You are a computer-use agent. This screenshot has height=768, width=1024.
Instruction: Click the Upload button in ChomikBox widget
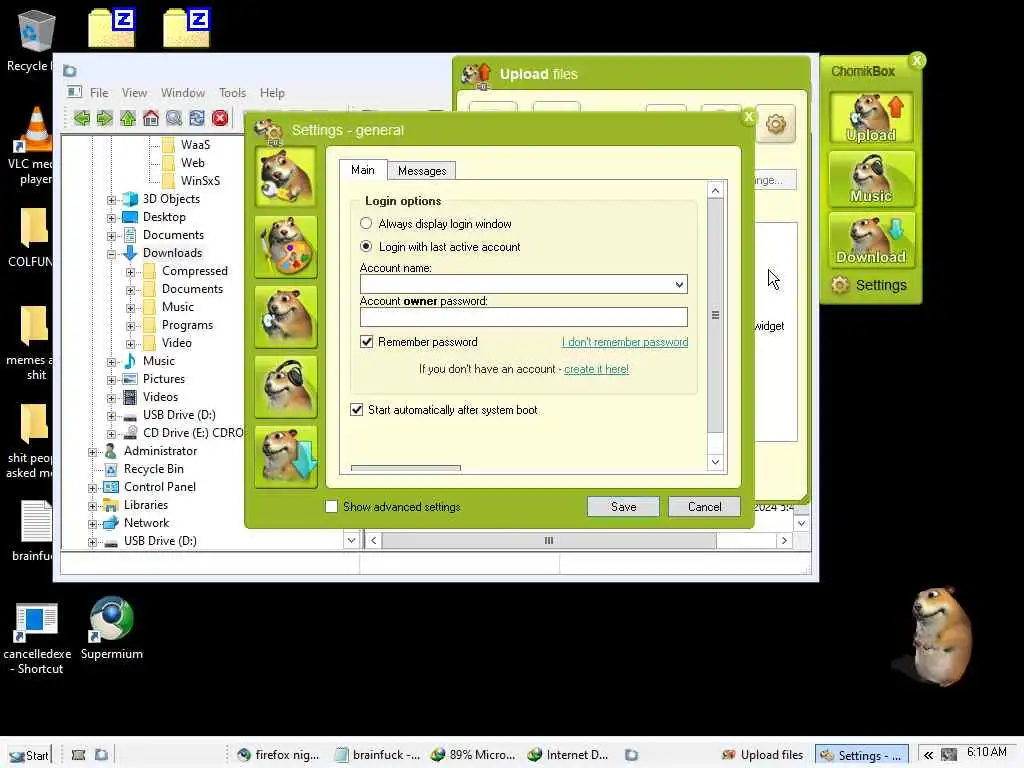pyautogui.click(x=871, y=118)
